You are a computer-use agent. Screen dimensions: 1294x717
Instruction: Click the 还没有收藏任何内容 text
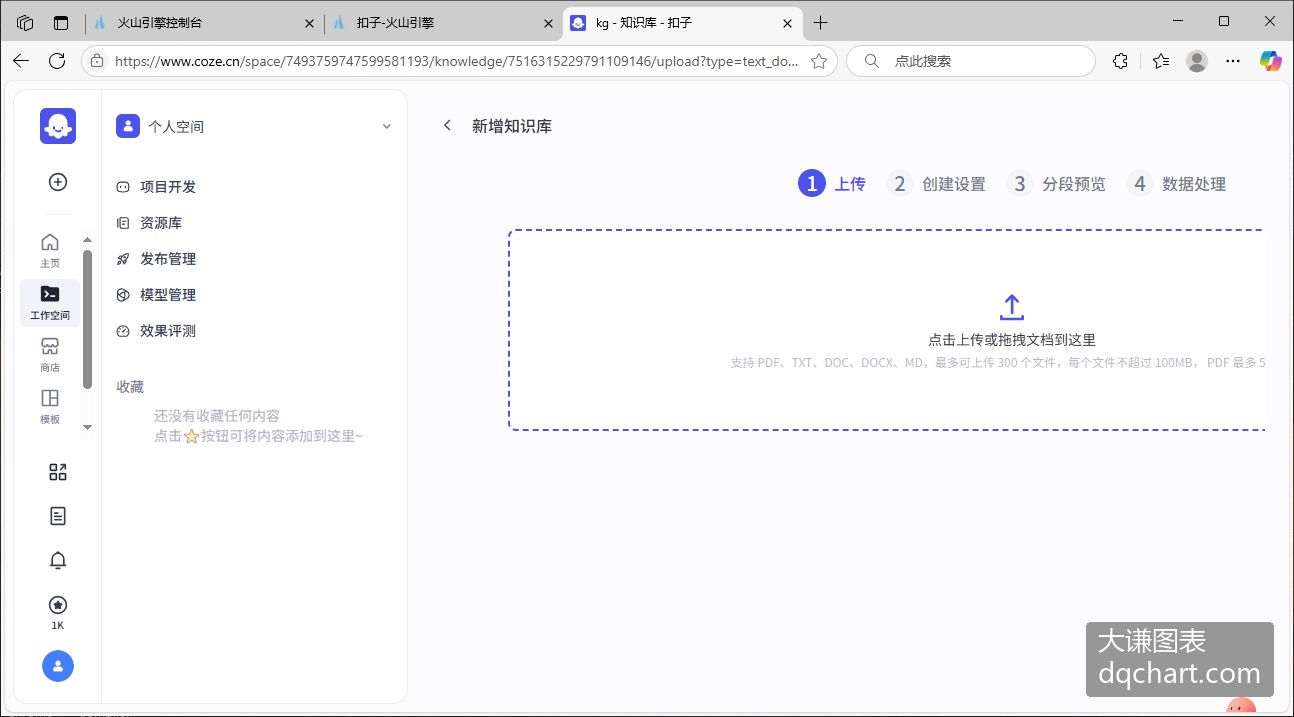click(217, 416)
